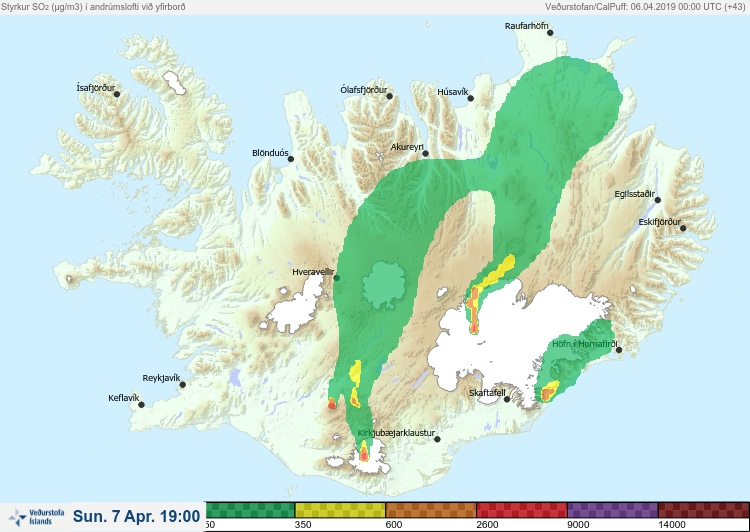Select the Höfn í Hornafirði marker
Viewport: 750px width, 532px height.
click(619, 350)
